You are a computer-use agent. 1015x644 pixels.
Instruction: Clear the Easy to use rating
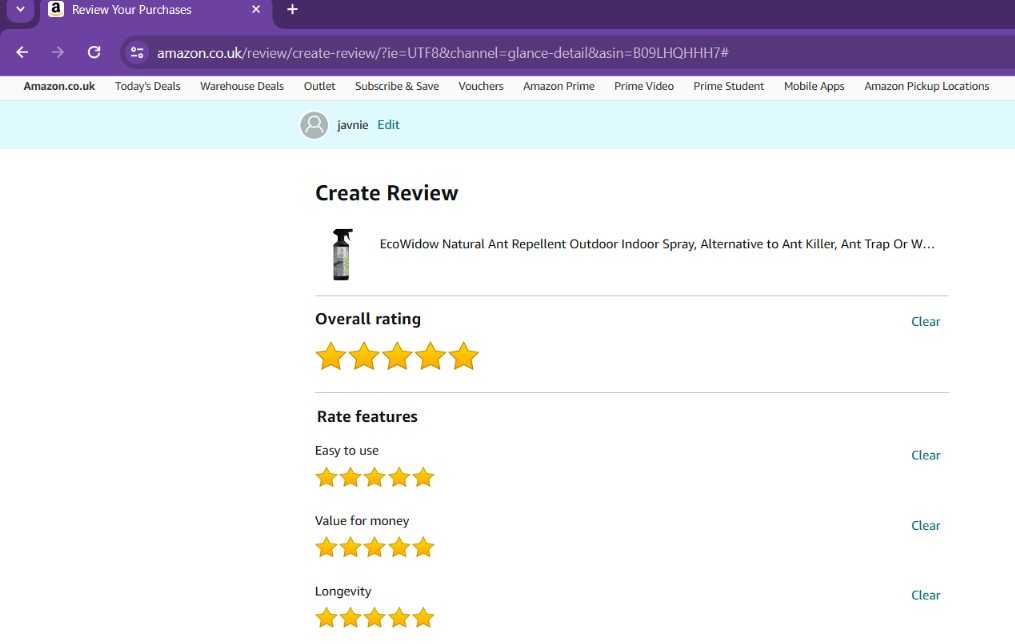[x=926, y=456]
